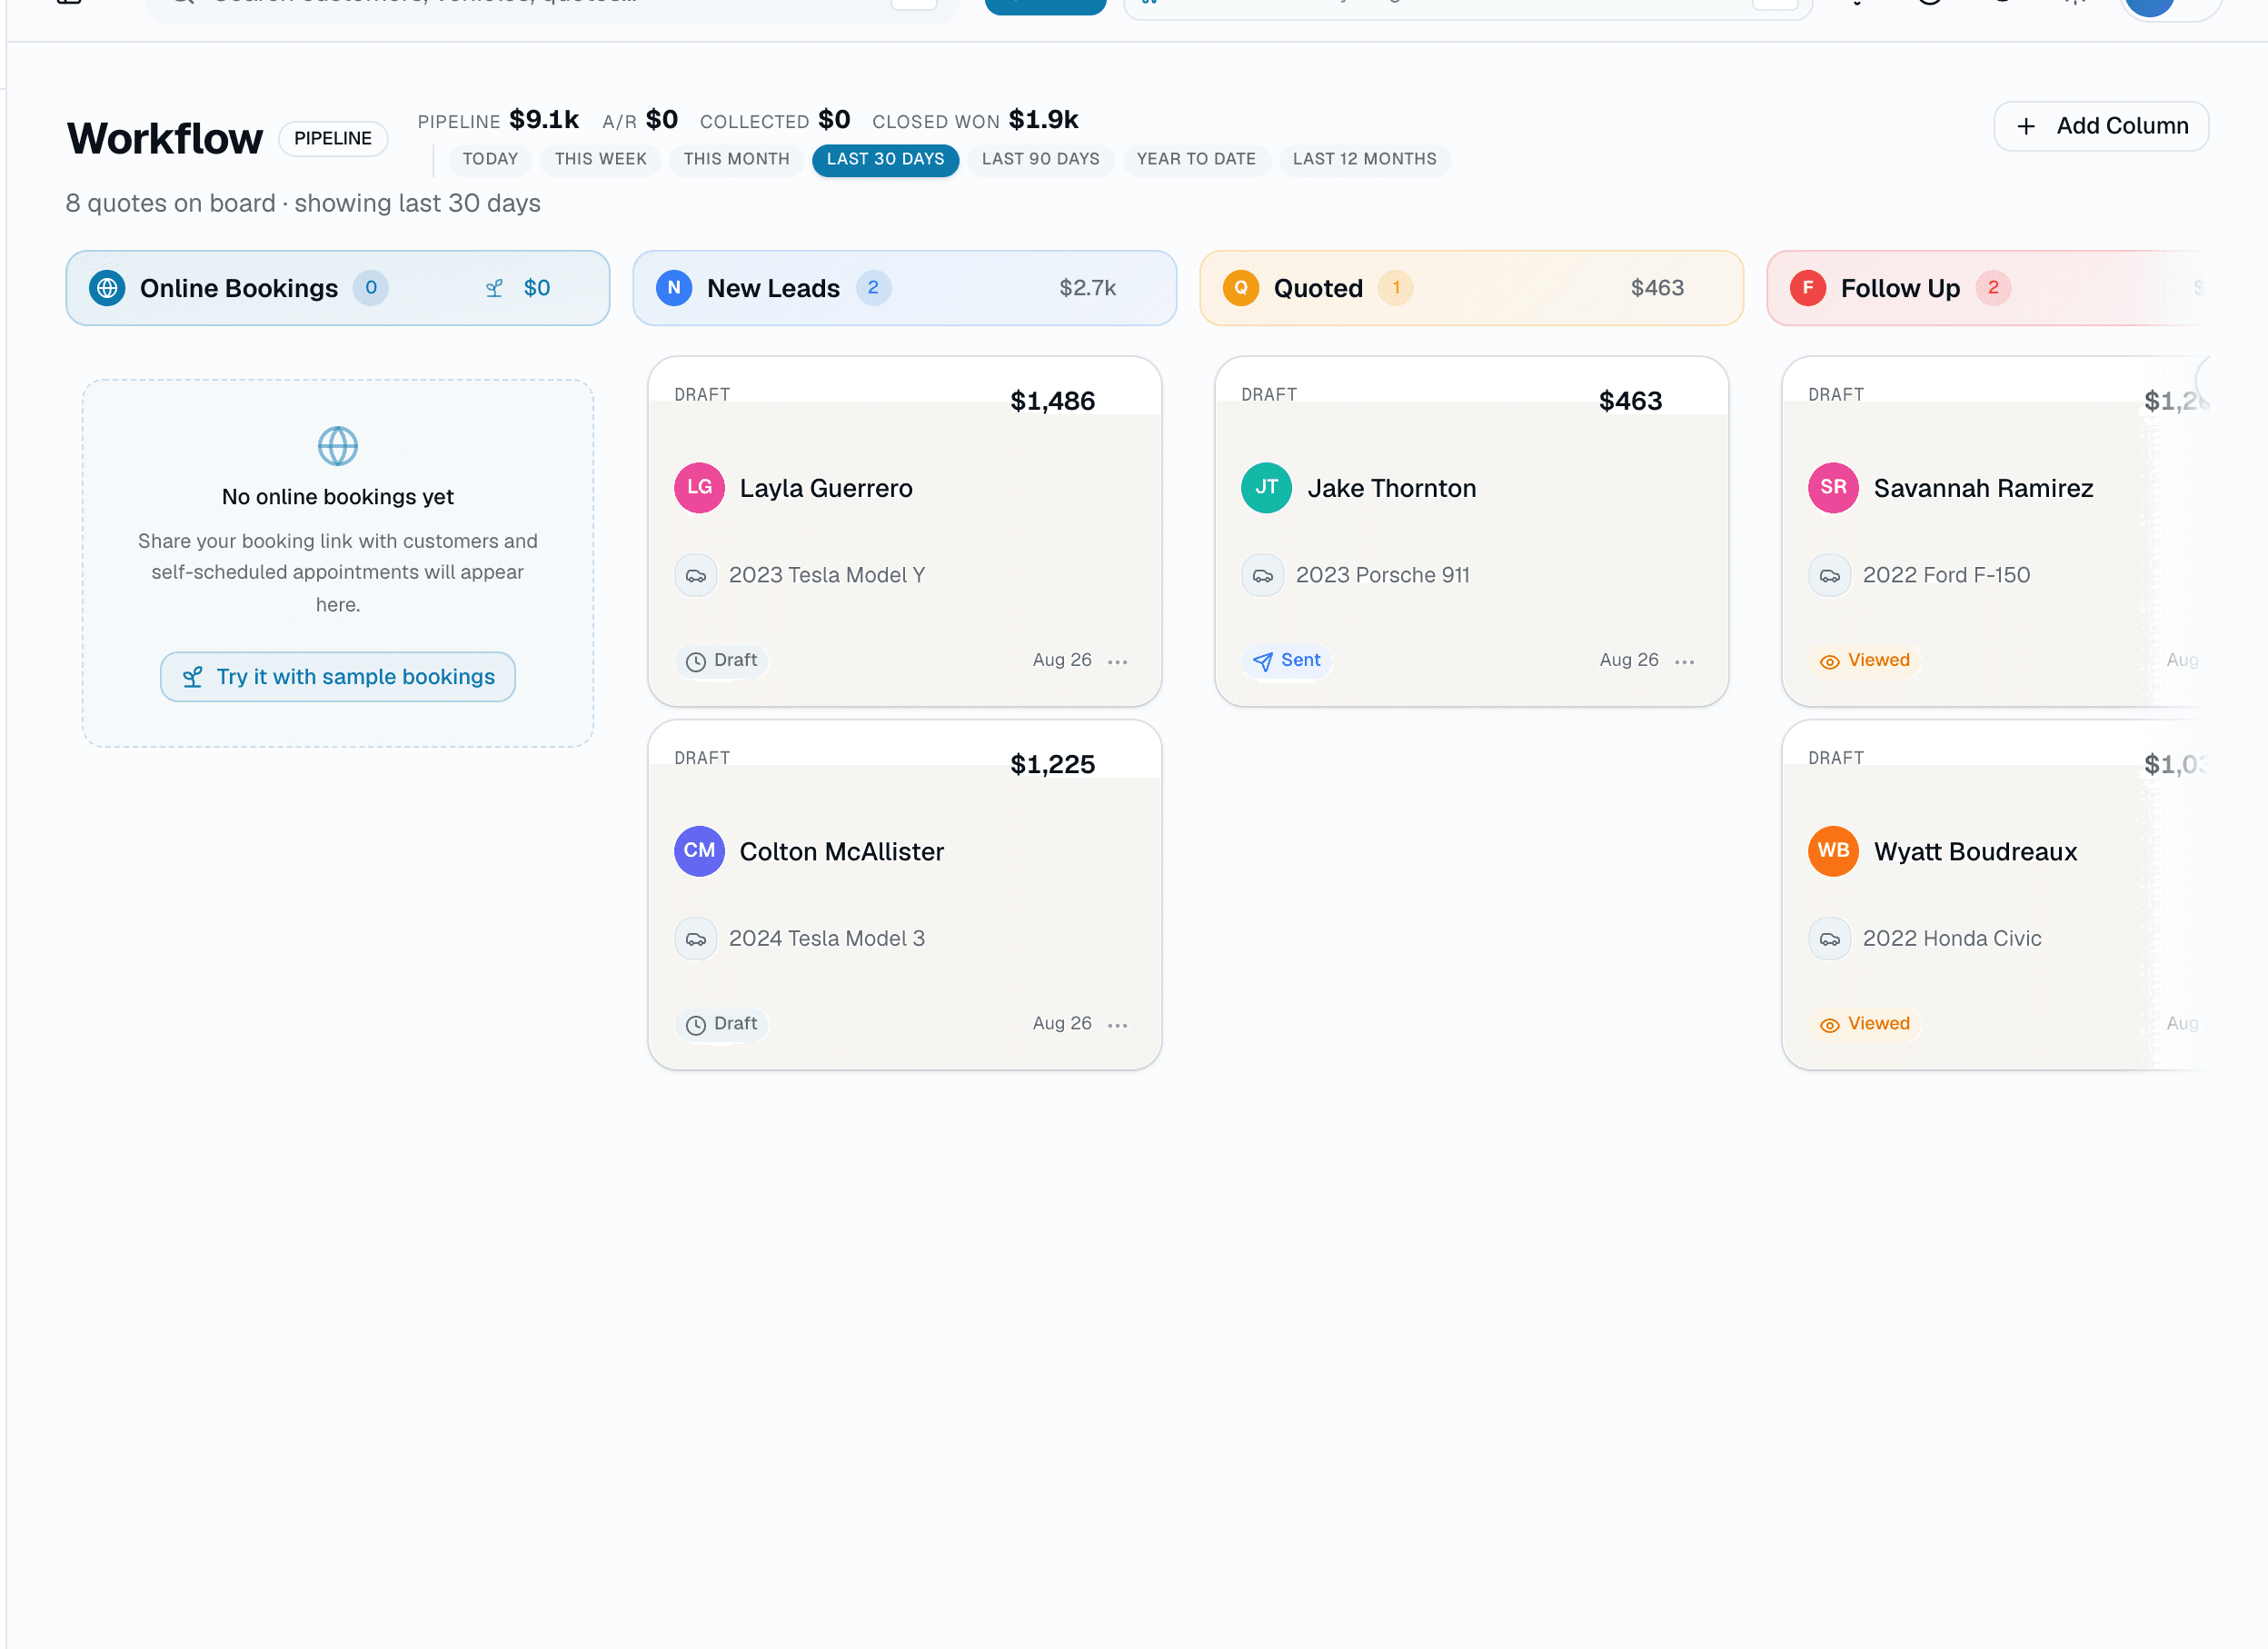The image size is (2268, 1649).
Task: Click Wyatt Boudreaux's WB avatar
Action: [x=1833, y=851]
